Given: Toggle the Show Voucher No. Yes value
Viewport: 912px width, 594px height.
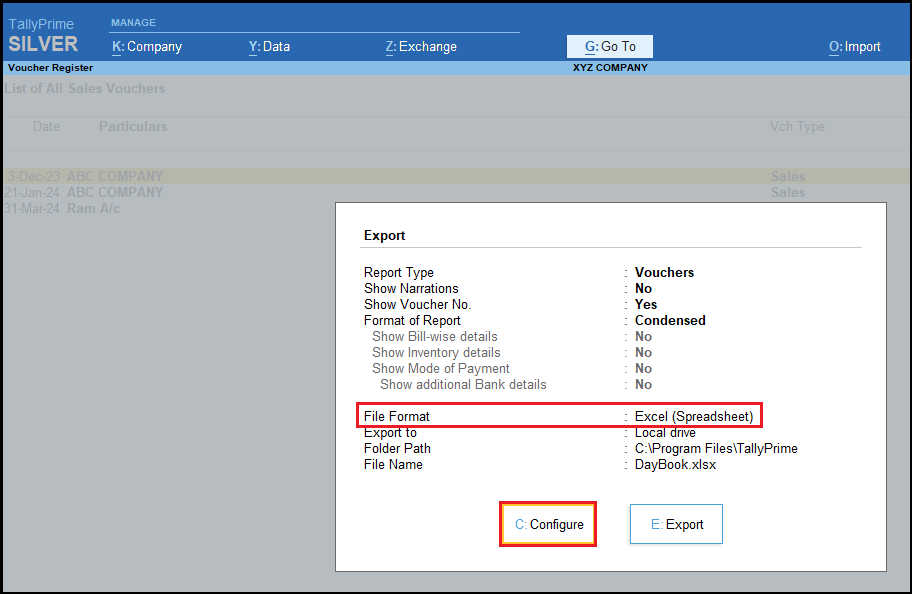Looking at the screenshot, I should pos(646,304).
